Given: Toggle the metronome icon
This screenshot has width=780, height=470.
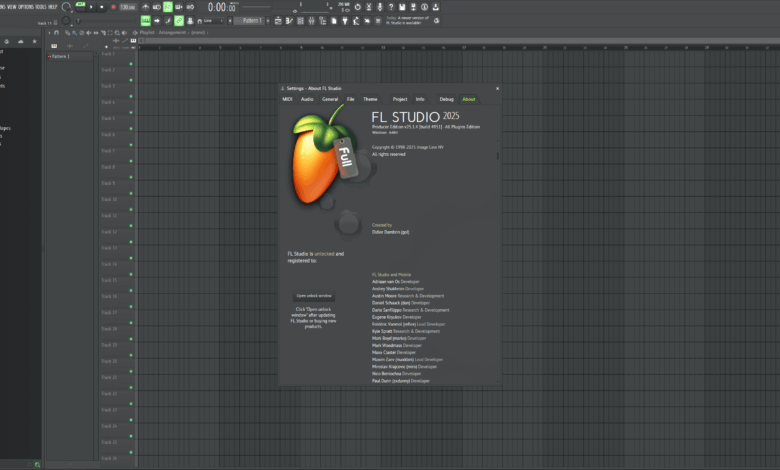Looking at the screenshot, I should [146, 7].
